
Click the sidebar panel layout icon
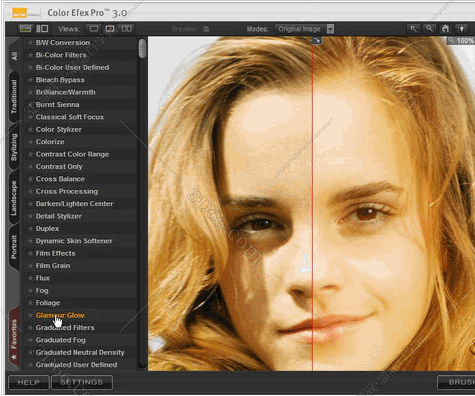coord(42,29)
